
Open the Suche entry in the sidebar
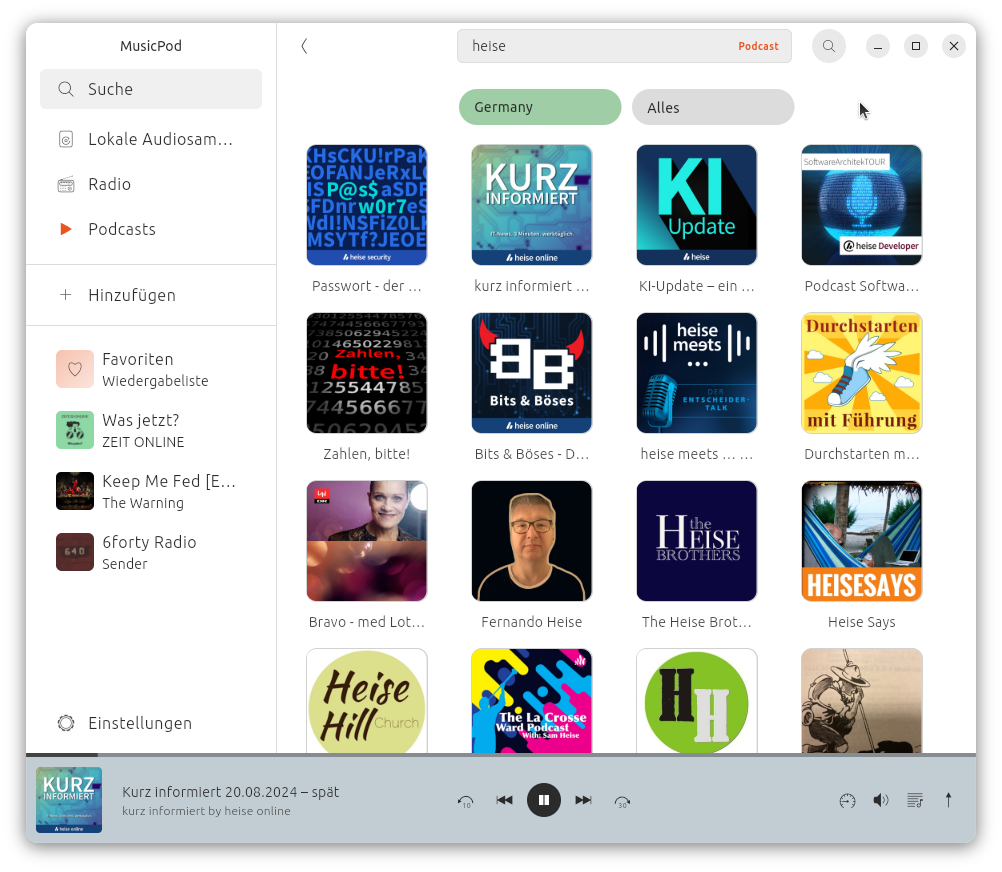(151, 89)
